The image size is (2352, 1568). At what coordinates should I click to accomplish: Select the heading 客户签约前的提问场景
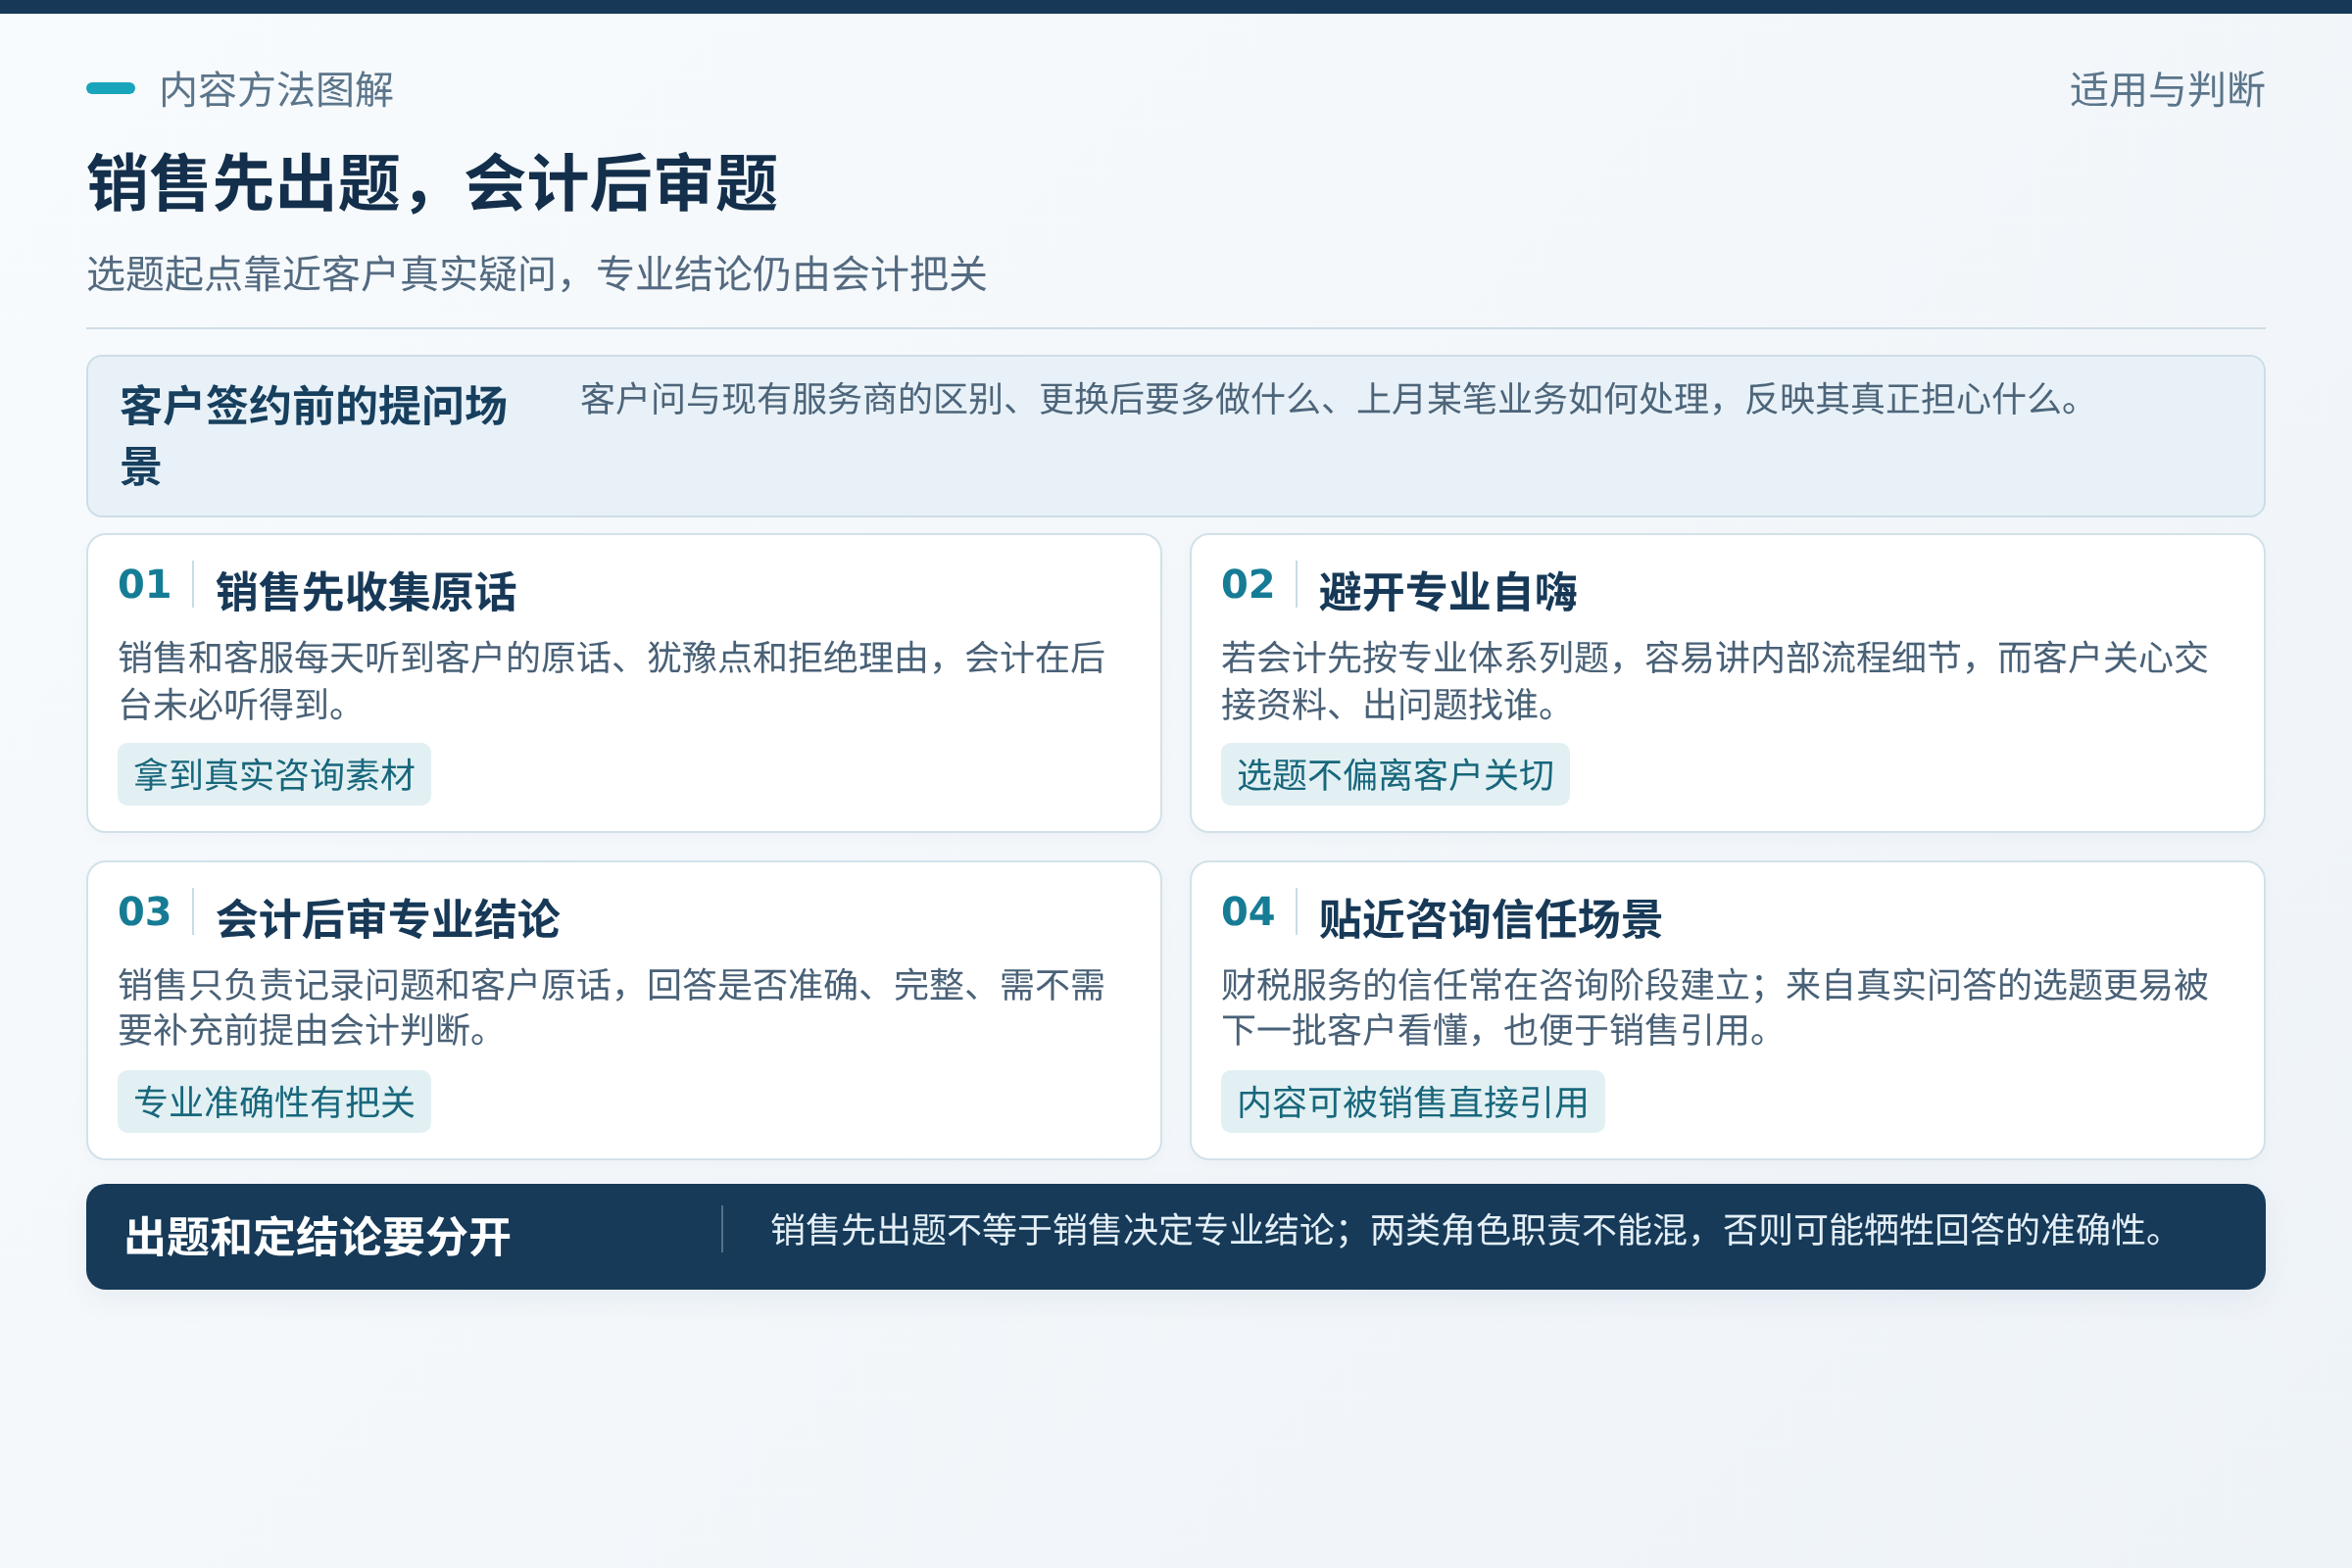314,436
